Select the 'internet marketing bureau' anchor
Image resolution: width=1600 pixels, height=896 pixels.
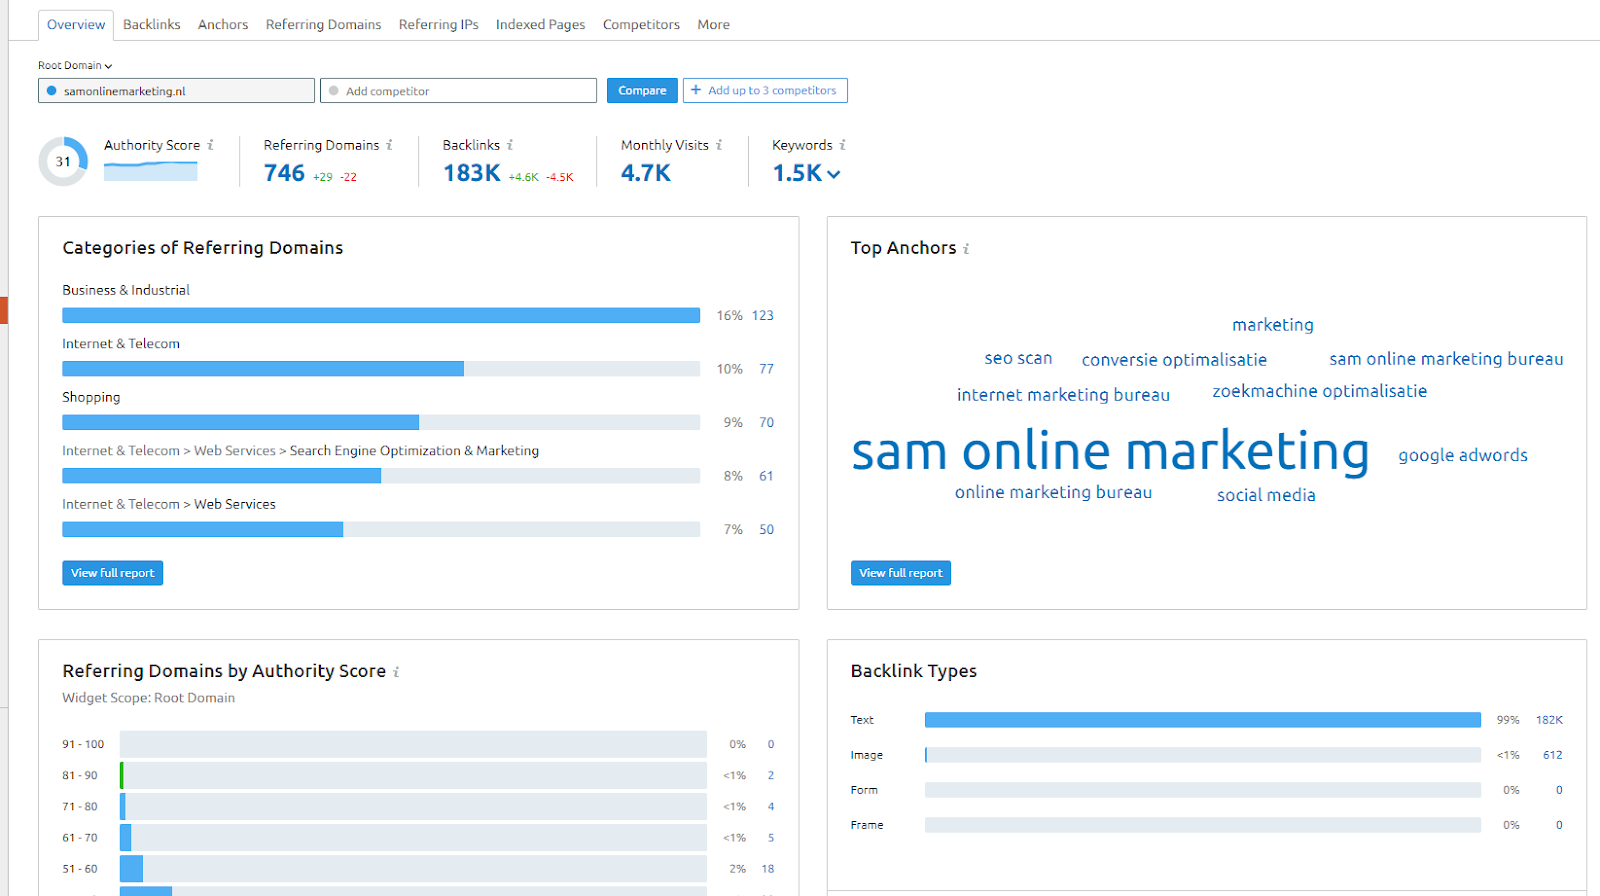click(x=1063, y=395)
